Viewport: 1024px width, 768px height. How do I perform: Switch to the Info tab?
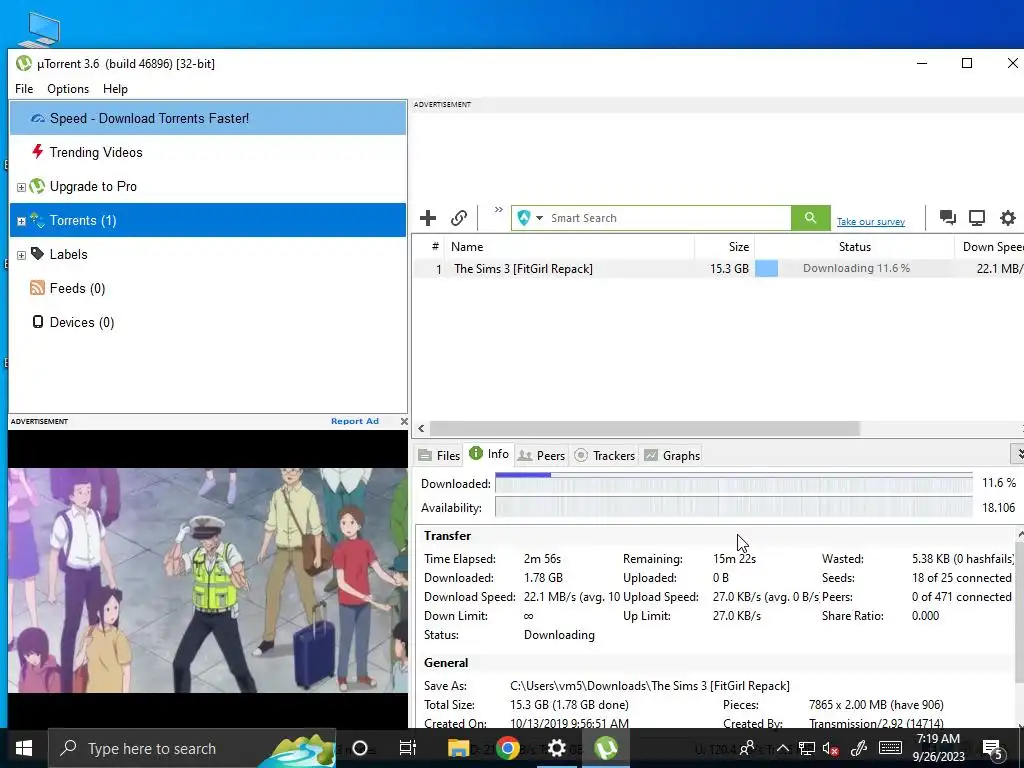click(x=489, y=454)
